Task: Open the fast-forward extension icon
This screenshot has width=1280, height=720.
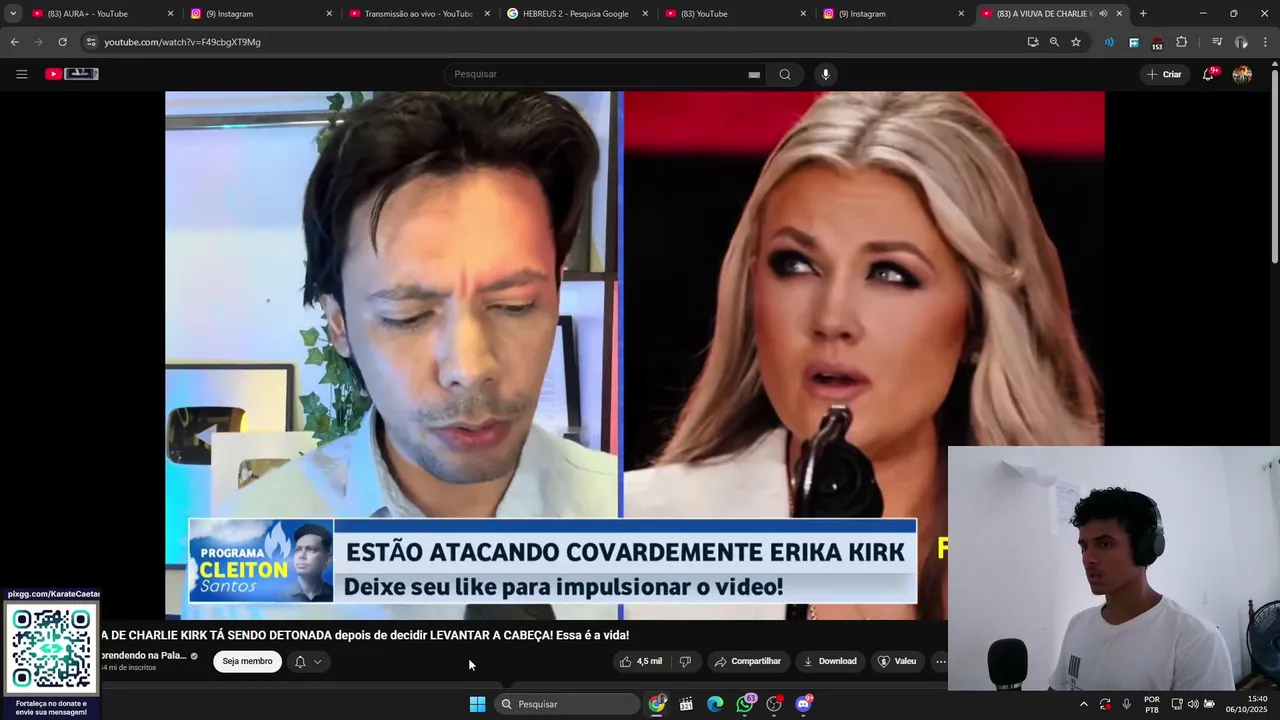Action: coord(1133,42)
